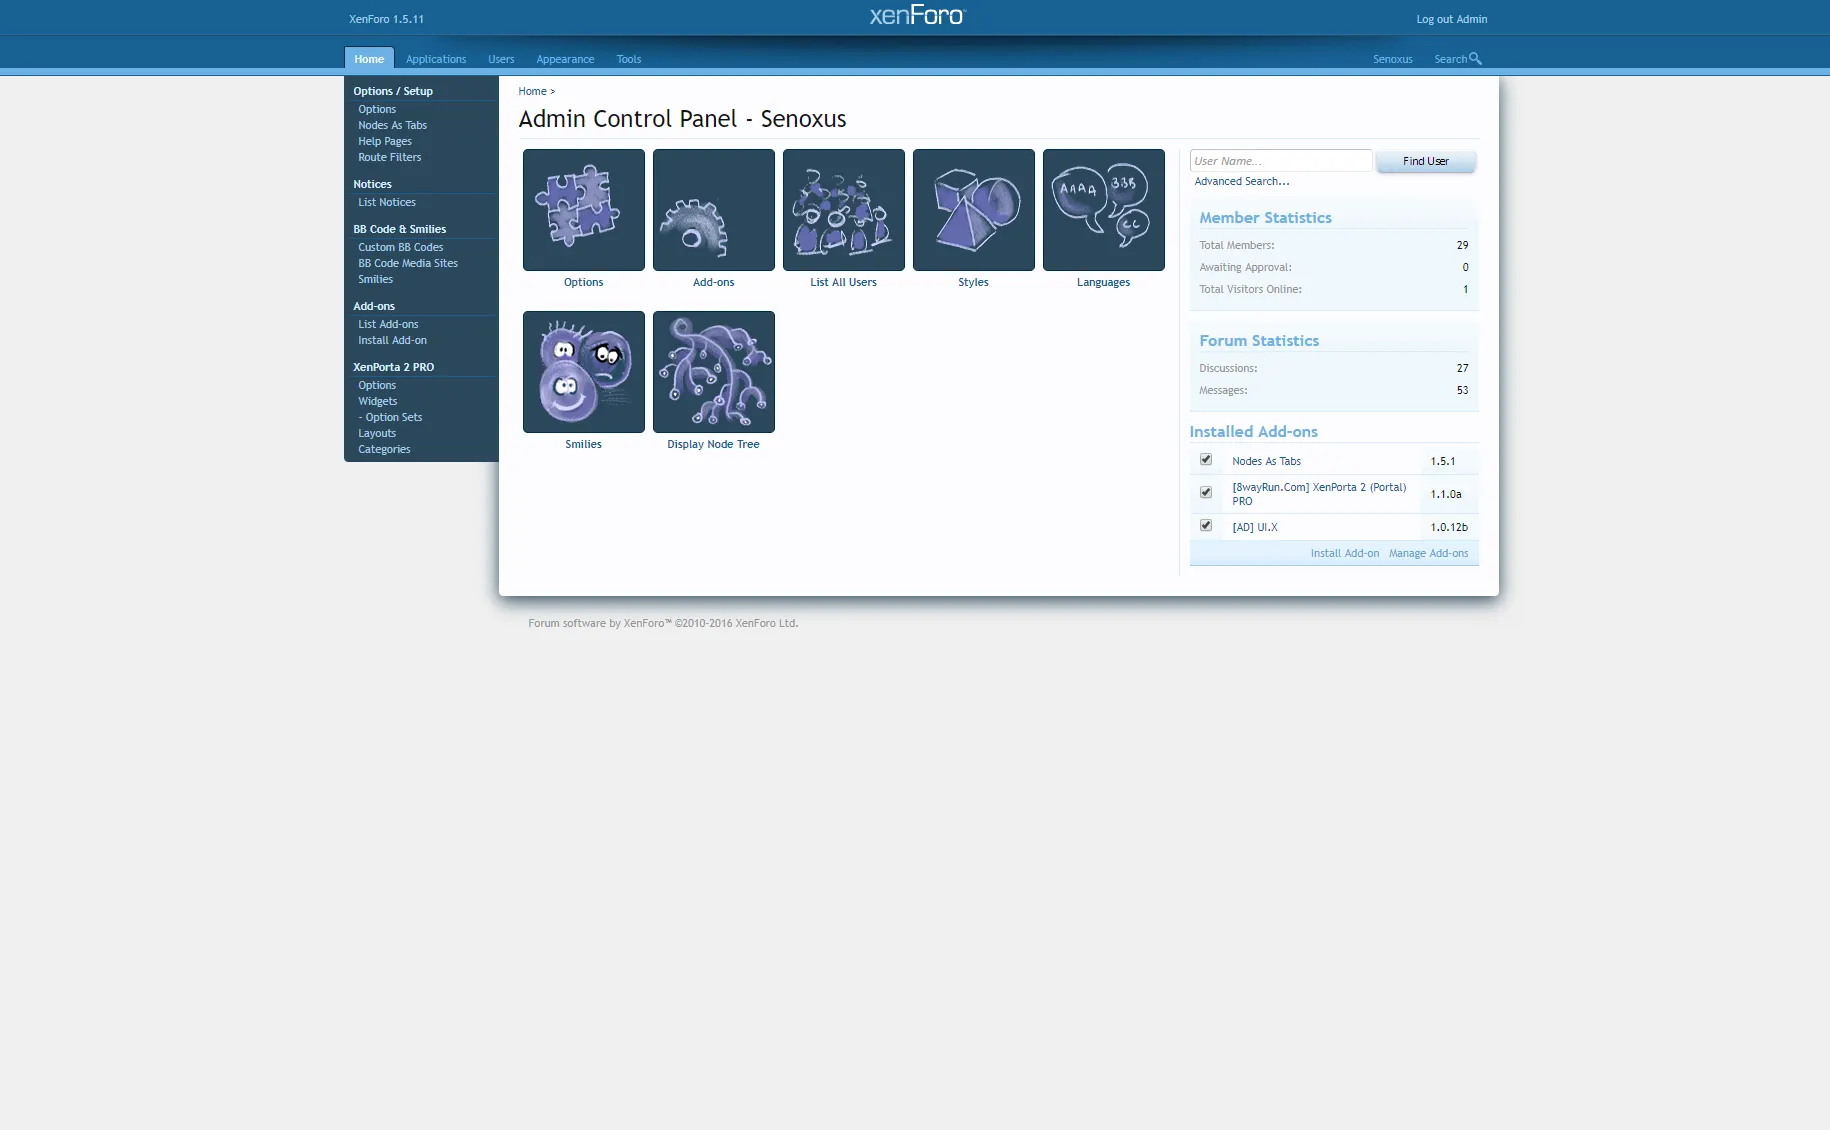Viewport: 1830px width, 1130px height.
Task: Click the Languages label
Action: click(1104, 283)
